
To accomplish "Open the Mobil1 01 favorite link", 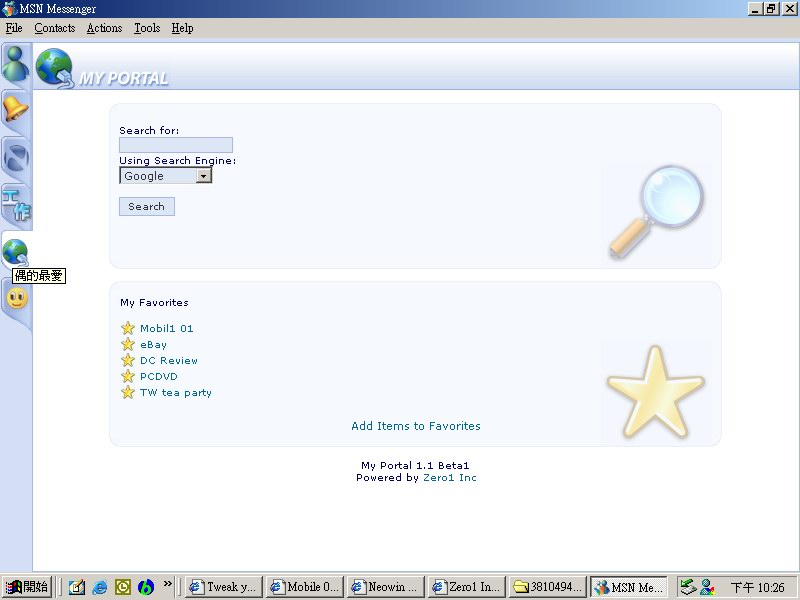I will (x=167, y=329).
